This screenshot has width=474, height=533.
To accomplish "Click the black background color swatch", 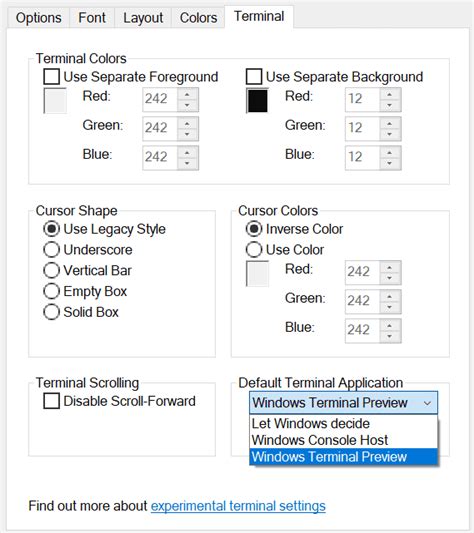I will tap(257, 101).
